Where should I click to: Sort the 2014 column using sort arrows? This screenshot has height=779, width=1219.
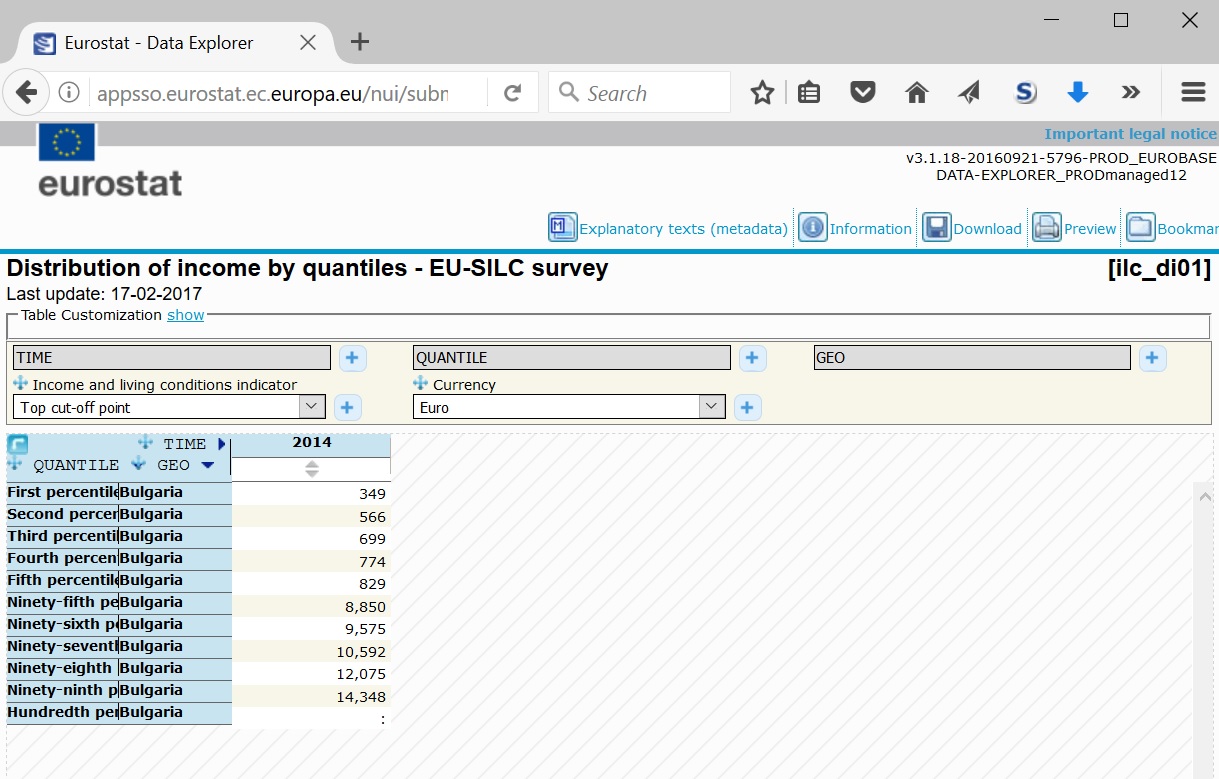point(311,468)
